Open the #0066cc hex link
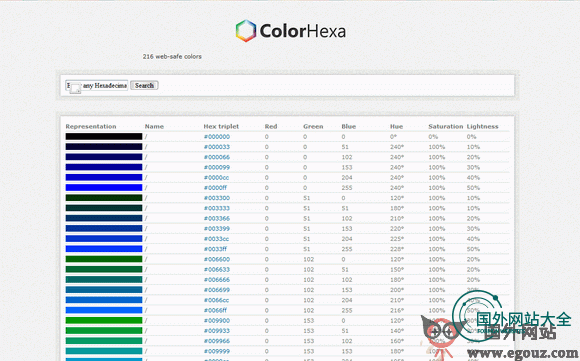This screenshot has width=580, height=361. (216, 300)
